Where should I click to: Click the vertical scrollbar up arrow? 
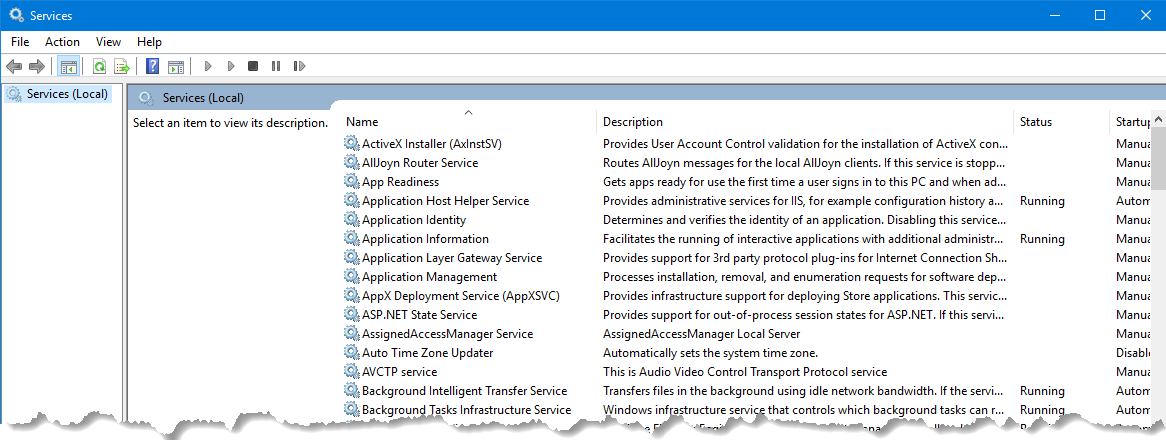(x=1159, y=120)
